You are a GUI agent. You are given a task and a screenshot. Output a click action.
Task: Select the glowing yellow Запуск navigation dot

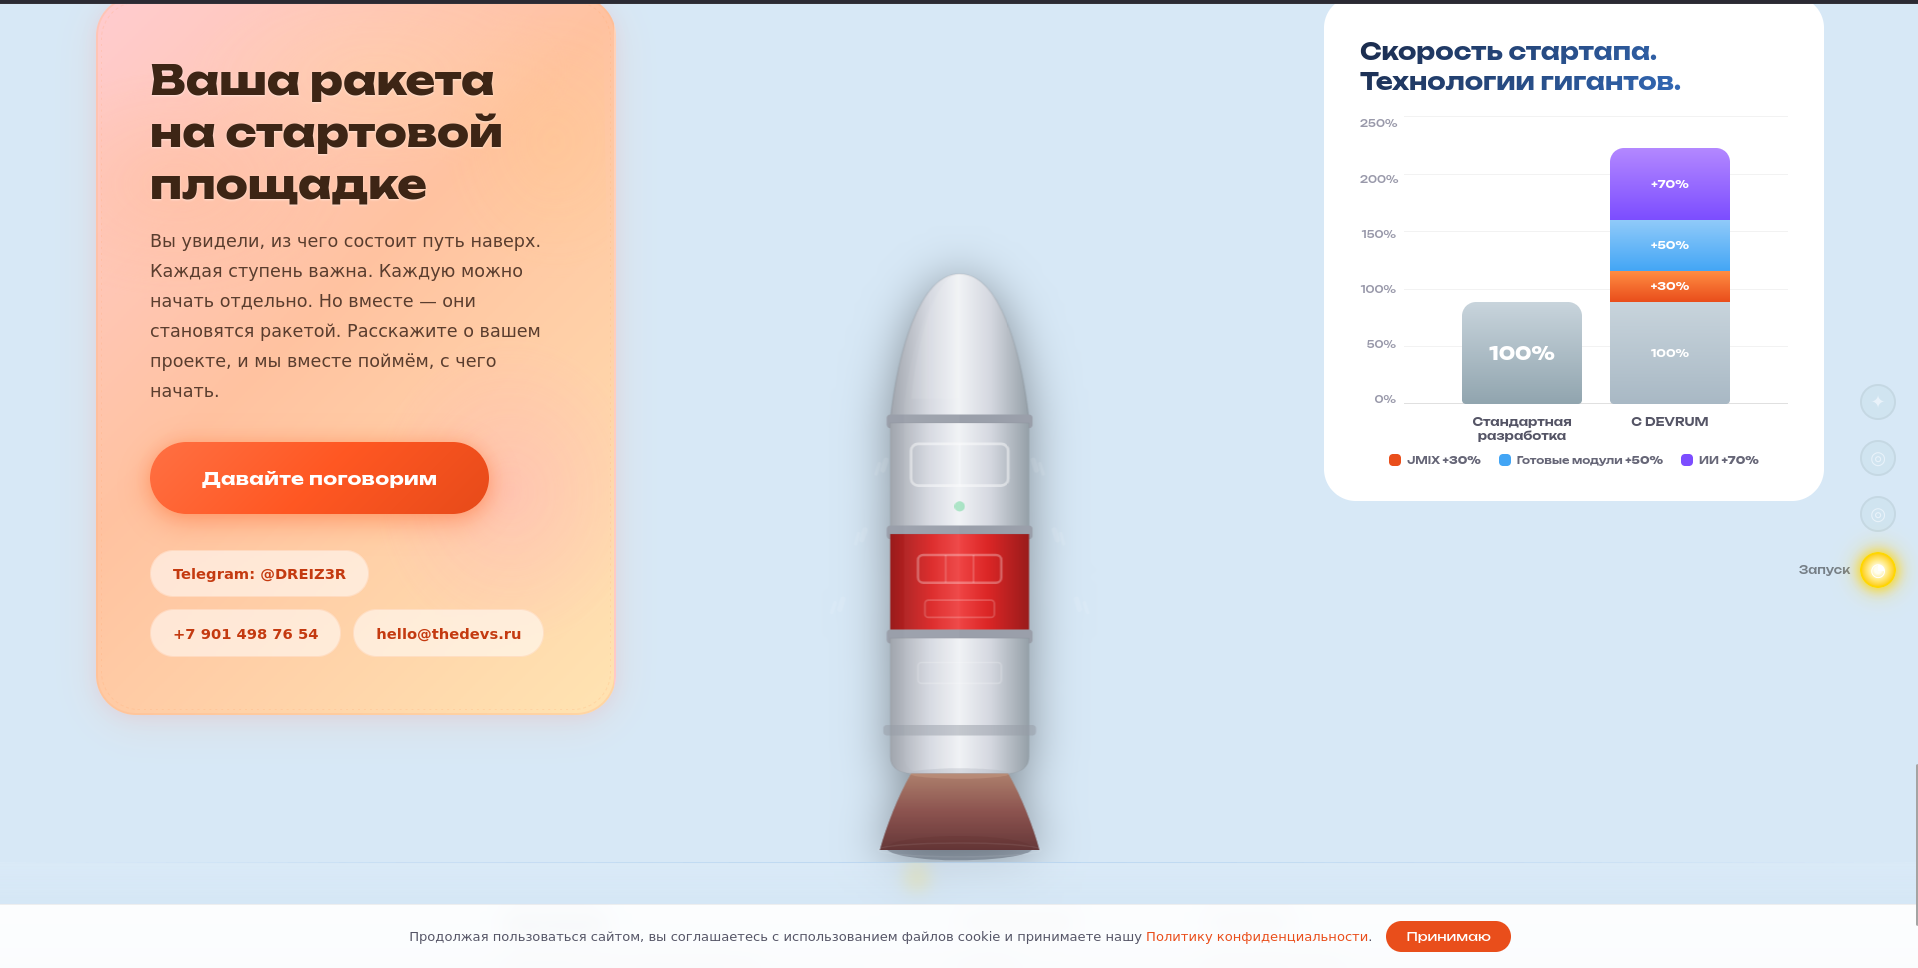coord(1877,570)
